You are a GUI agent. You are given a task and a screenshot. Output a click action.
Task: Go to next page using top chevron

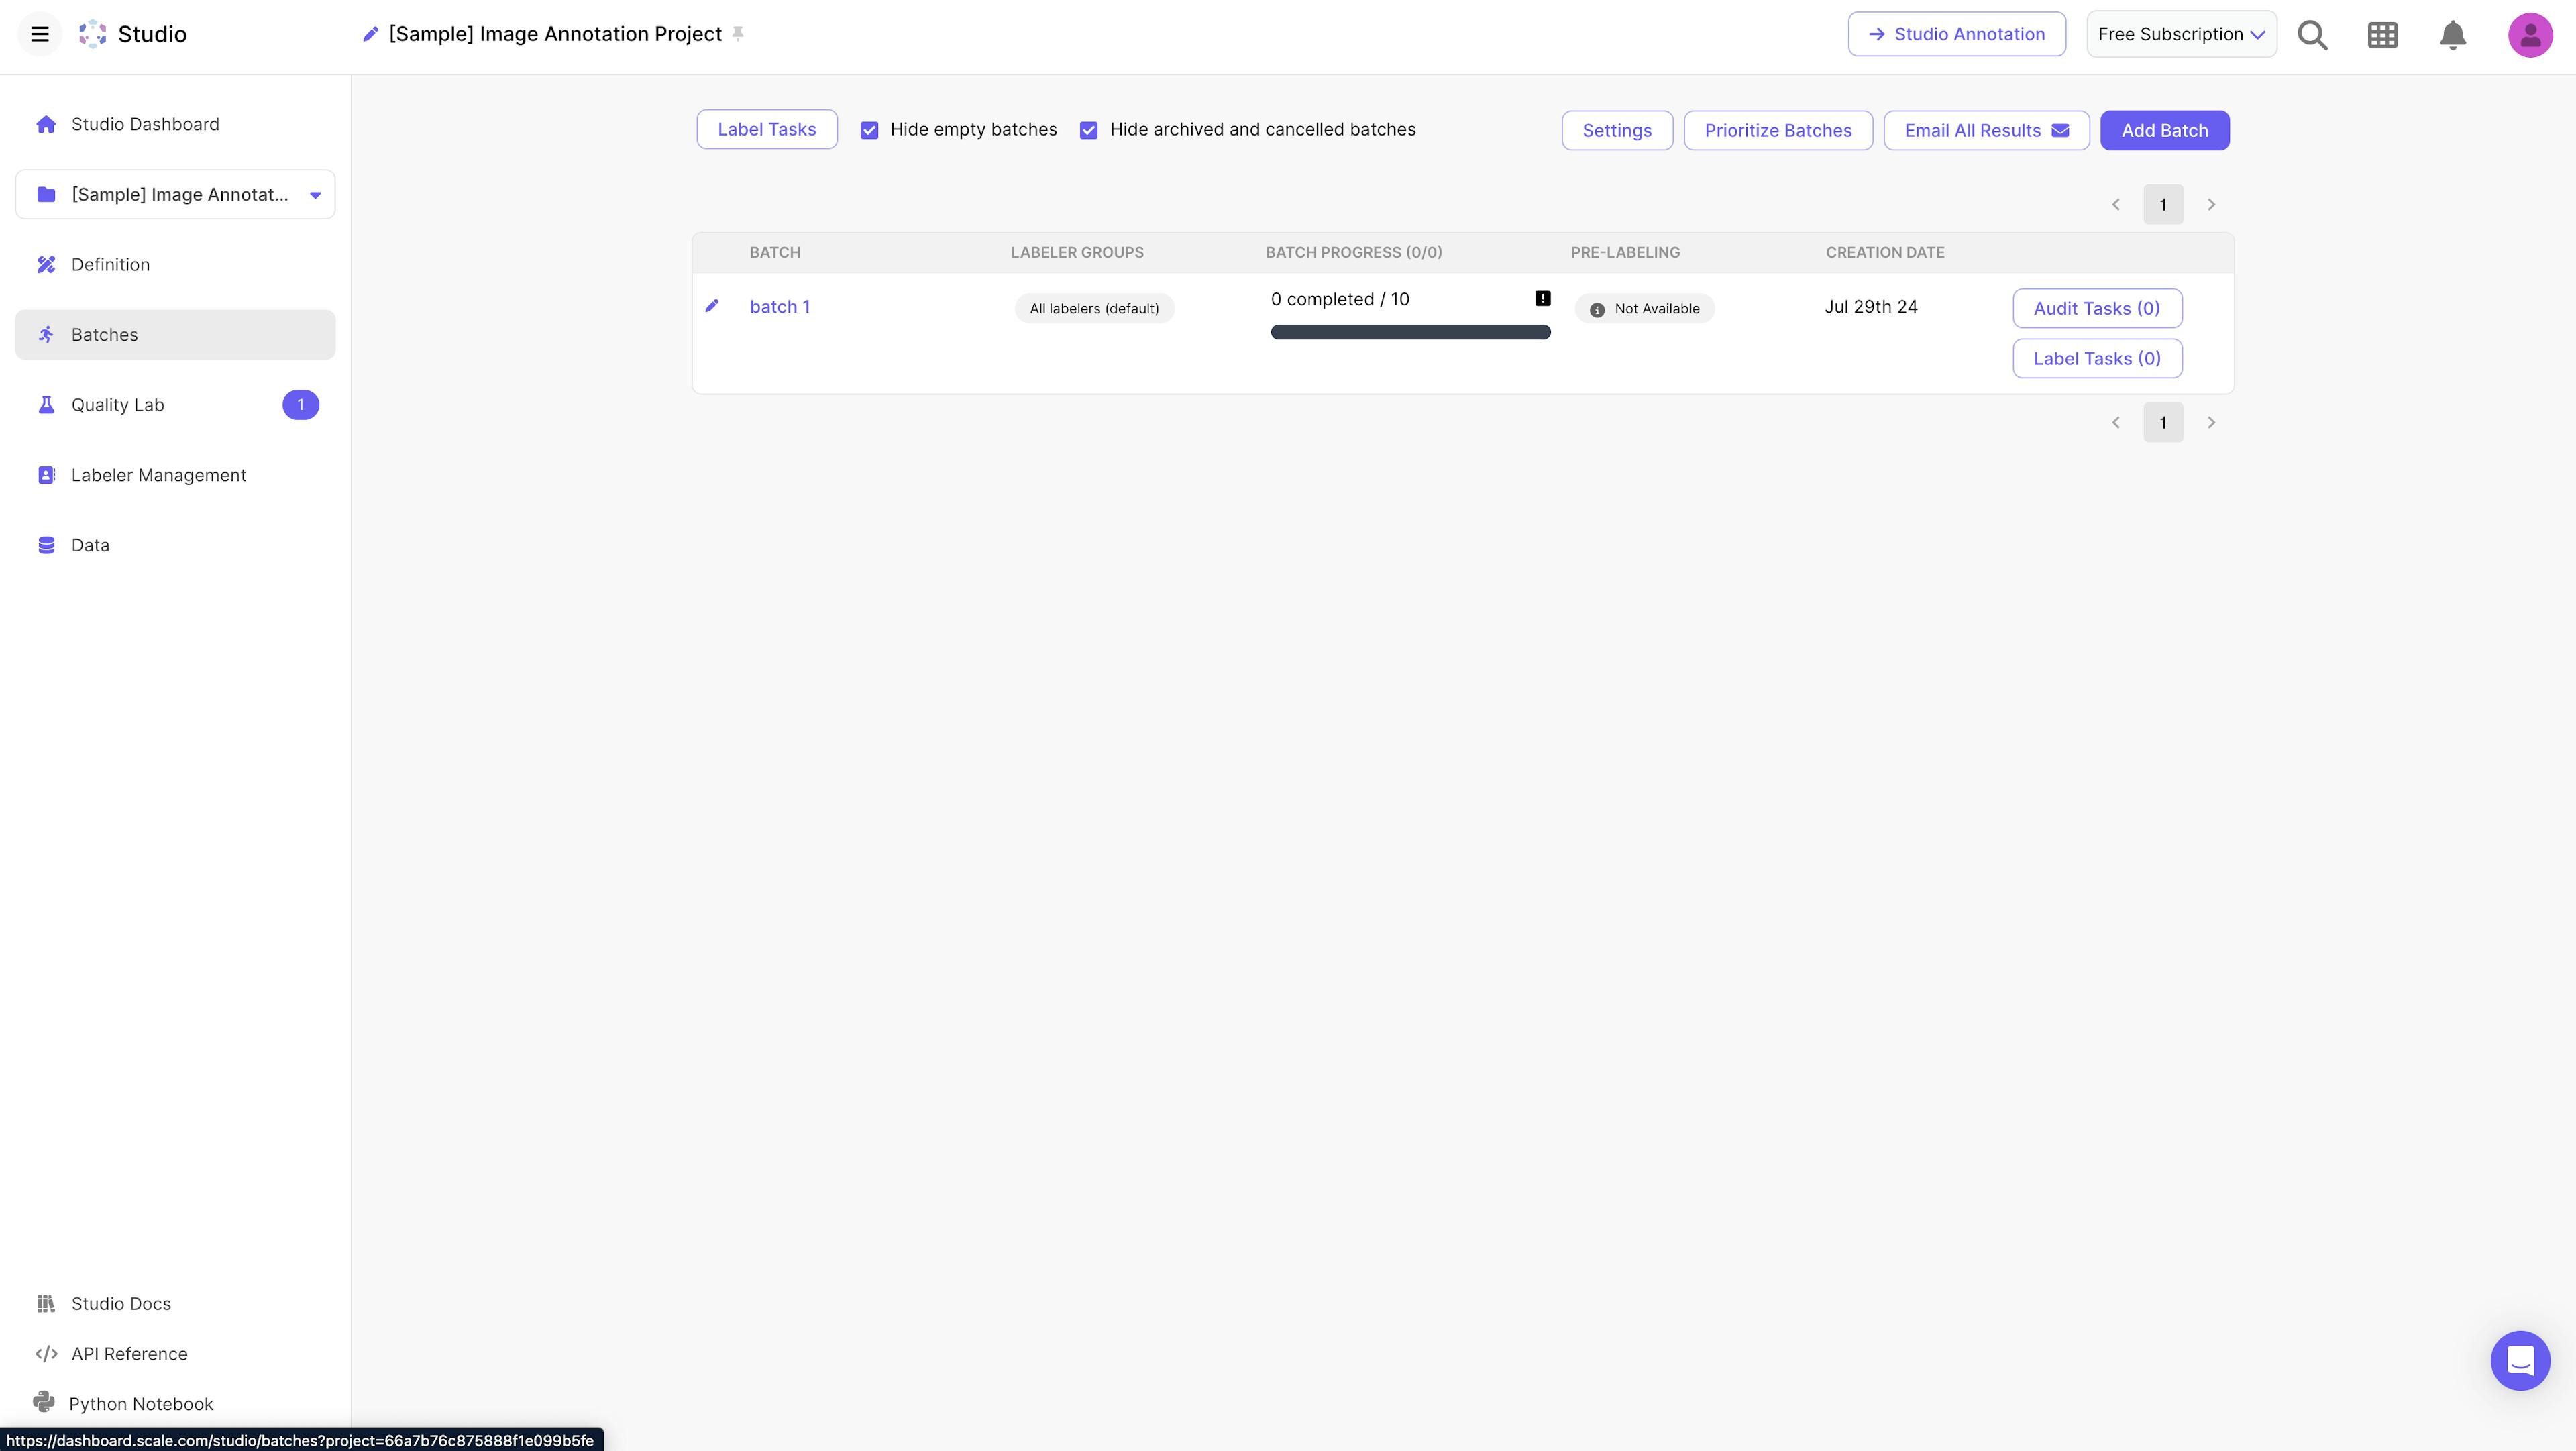point(2211,204)
